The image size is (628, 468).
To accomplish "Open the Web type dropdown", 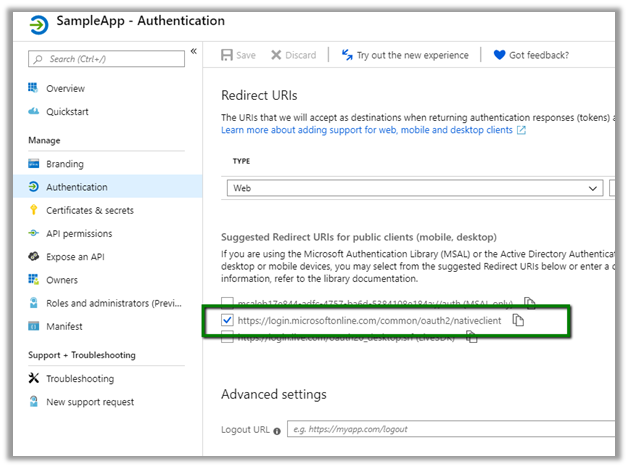I will click(x=415, y=187).
